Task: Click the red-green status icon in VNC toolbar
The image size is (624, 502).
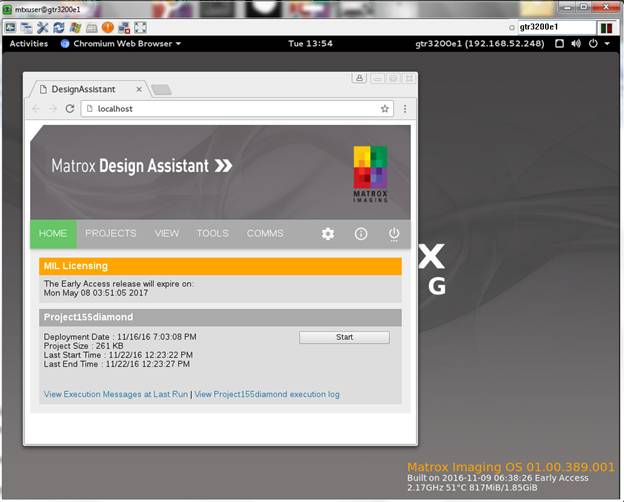Action: tap(606, 28)
